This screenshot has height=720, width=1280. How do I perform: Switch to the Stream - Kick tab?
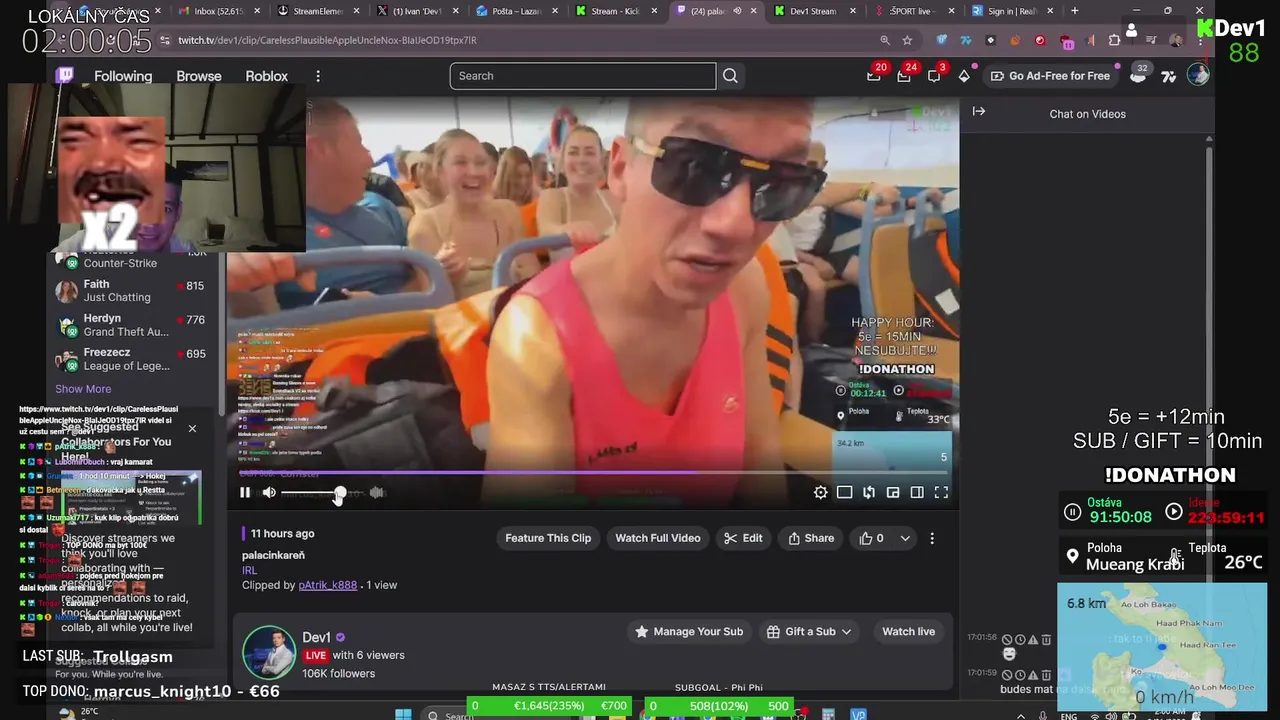(617, 11)
